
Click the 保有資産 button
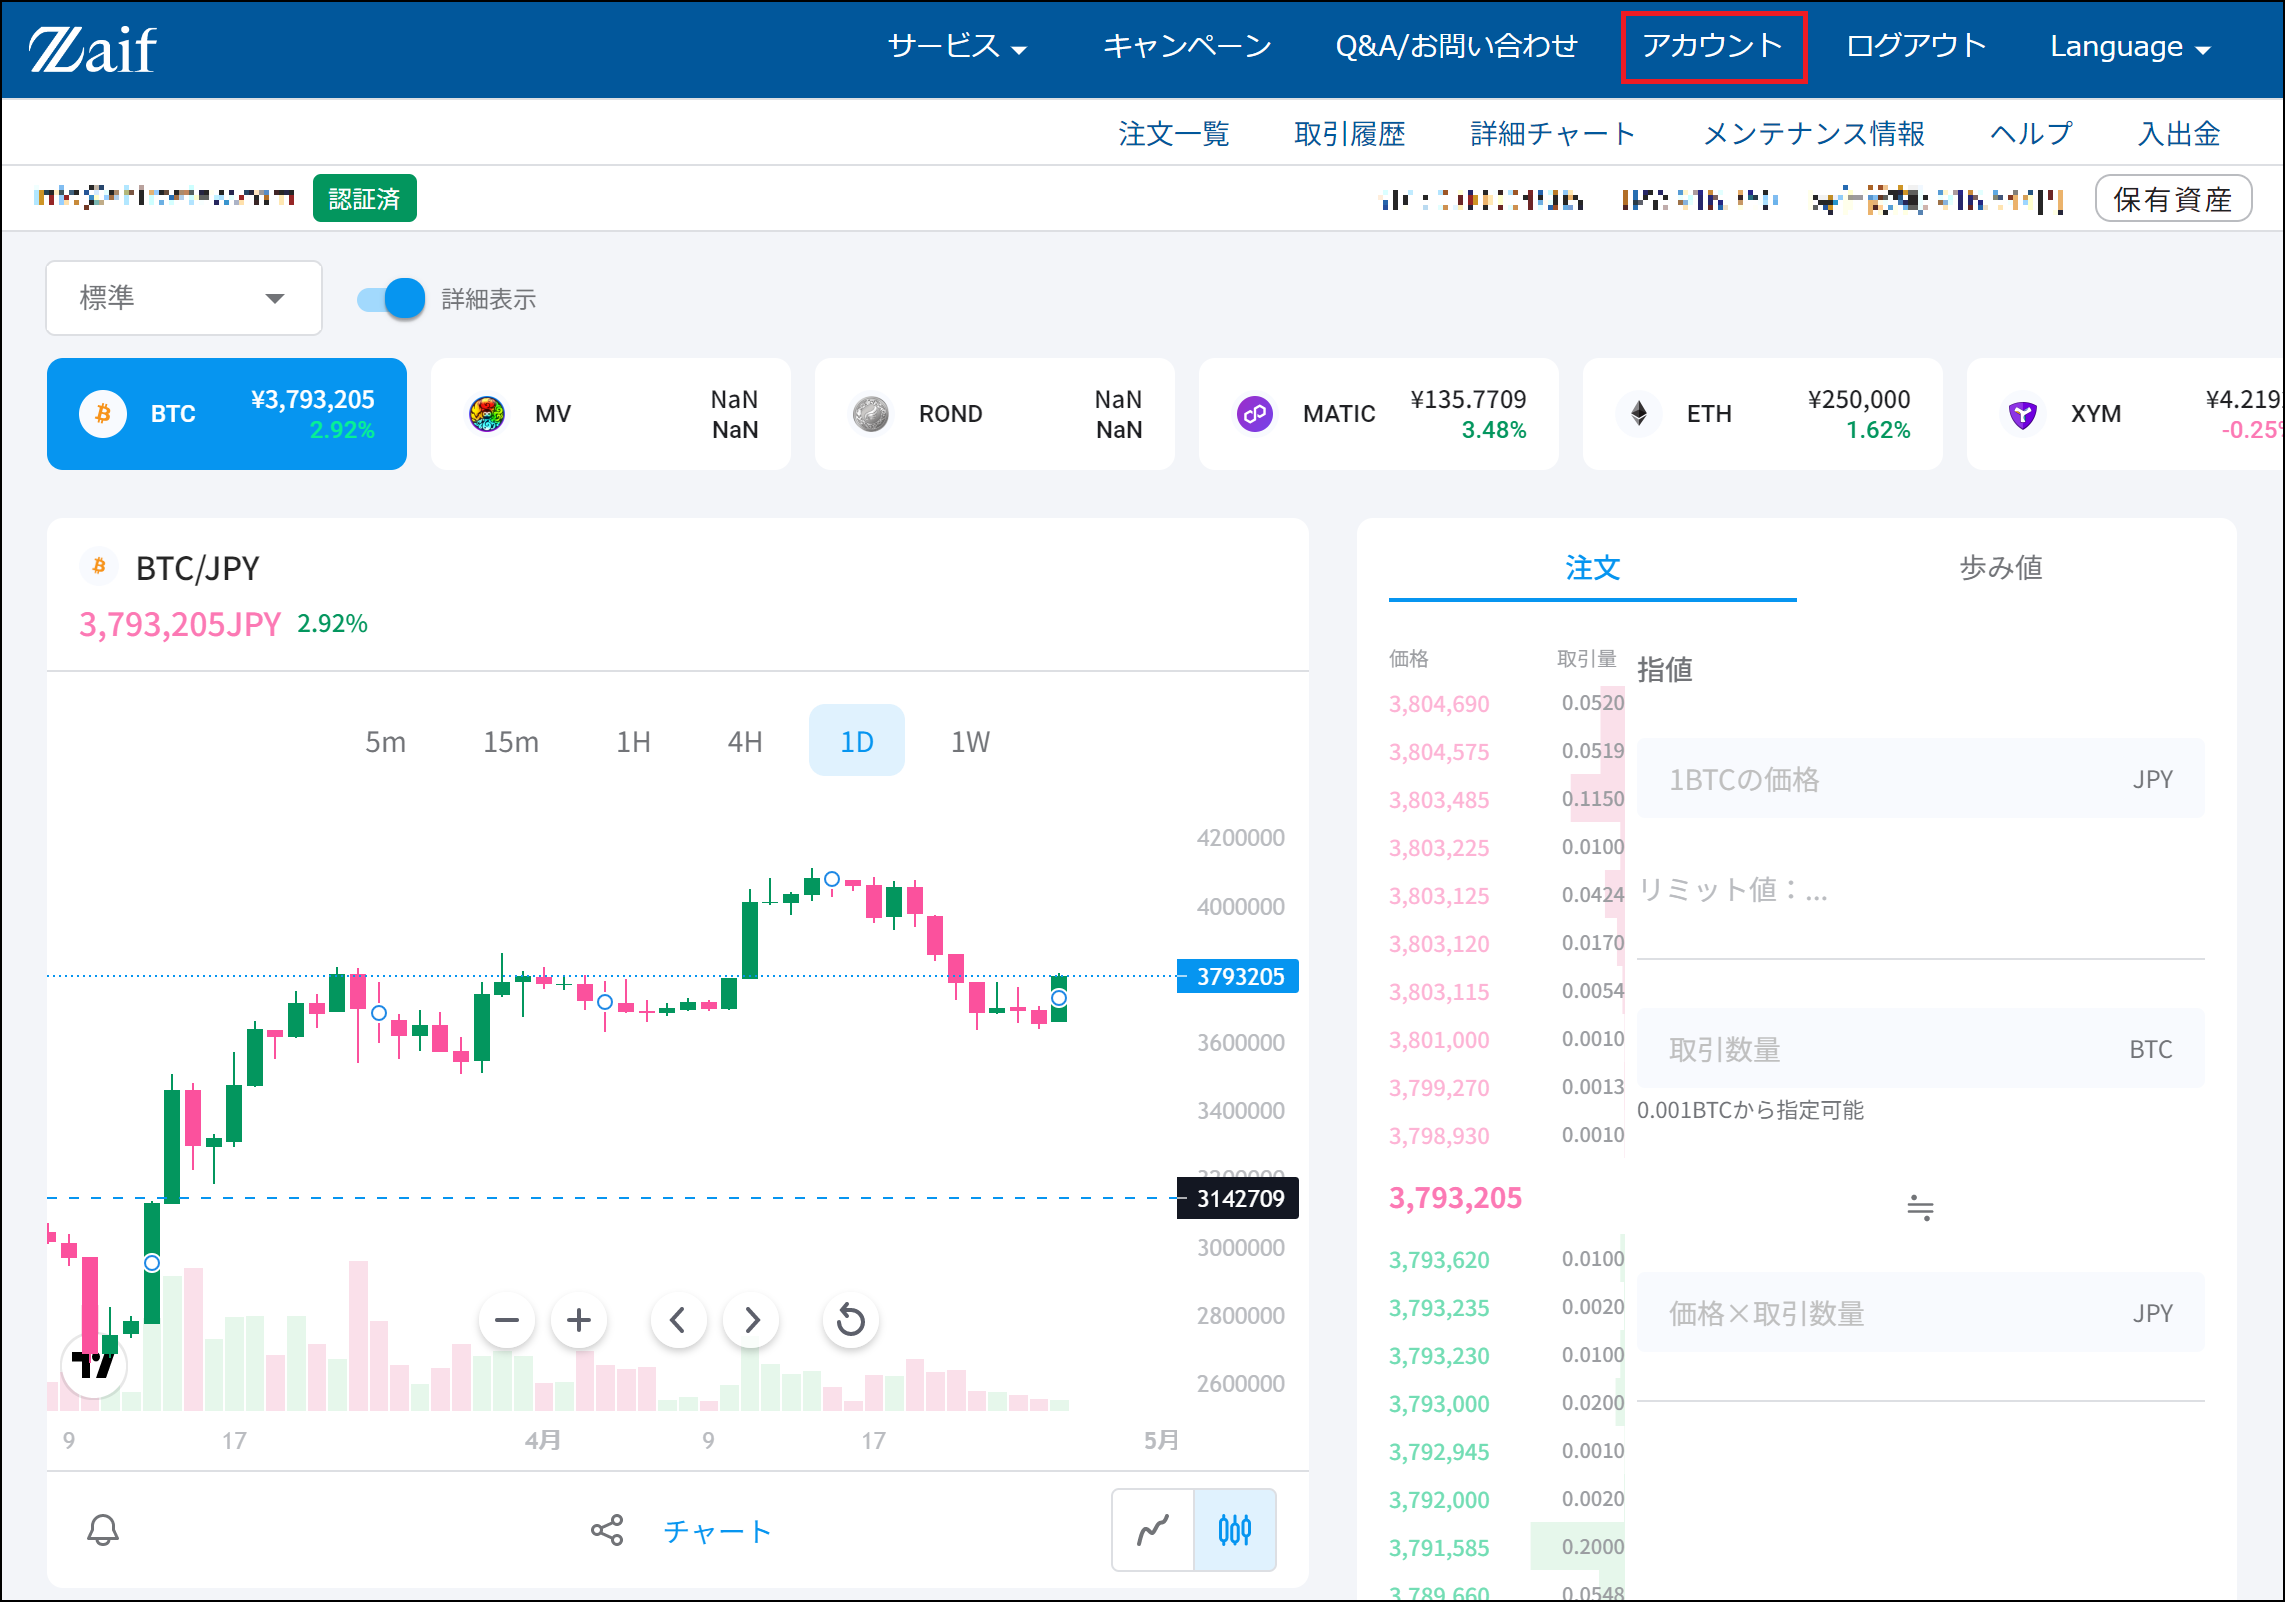click(2173, 199)
